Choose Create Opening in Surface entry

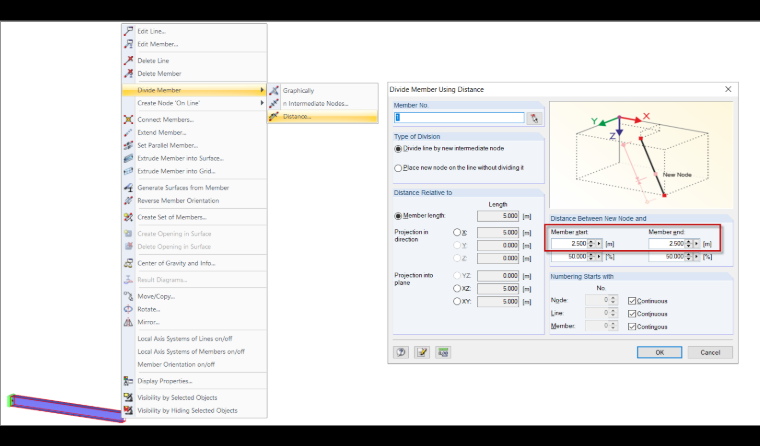(194, 234)
